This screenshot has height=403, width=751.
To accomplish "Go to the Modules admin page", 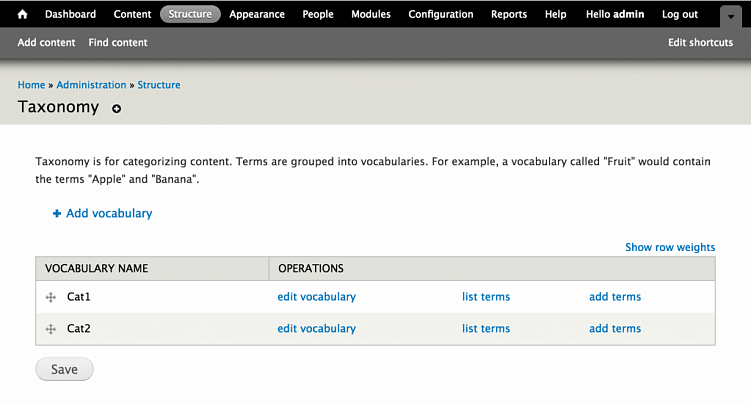I will pyautogui.click(x=371, y=15).
